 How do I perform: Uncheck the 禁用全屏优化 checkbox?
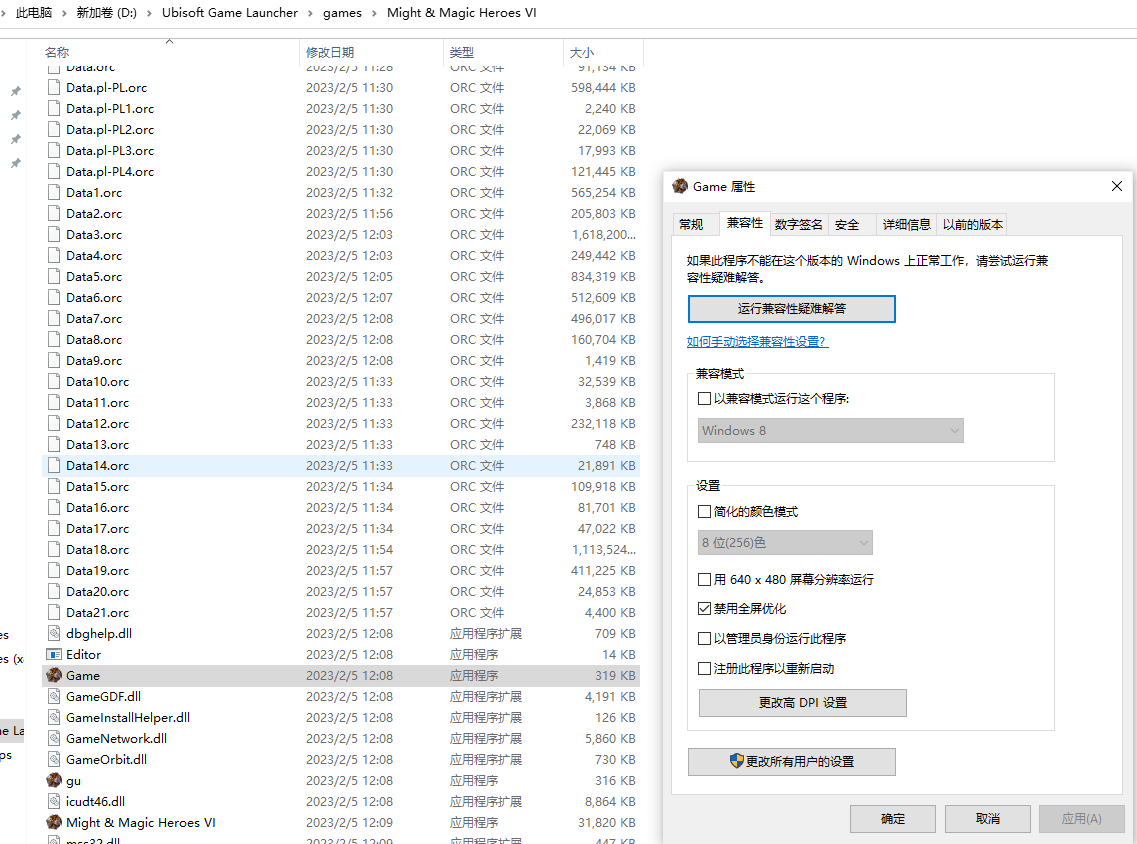tap(705, 608)
